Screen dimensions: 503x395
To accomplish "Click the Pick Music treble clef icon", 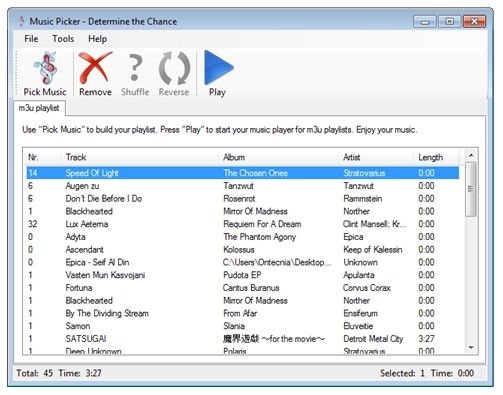I will click(45, 68).
